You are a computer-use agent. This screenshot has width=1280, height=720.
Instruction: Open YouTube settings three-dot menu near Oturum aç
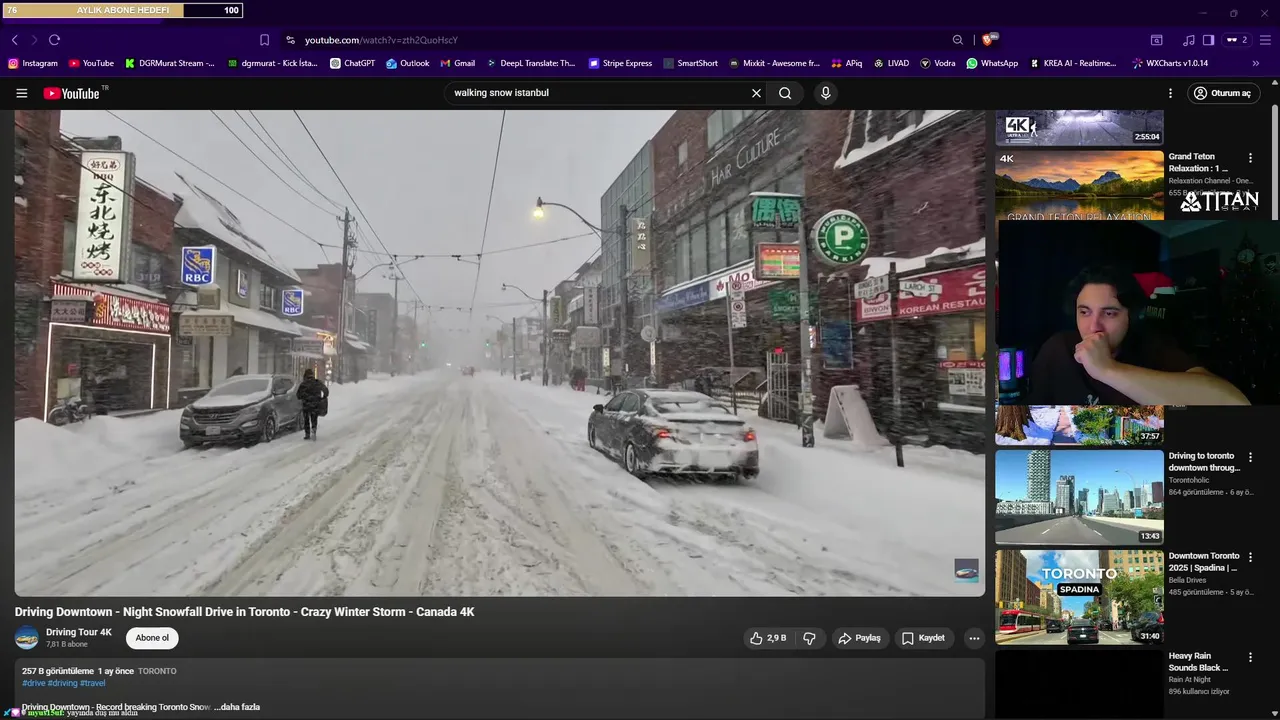(x=1170, y=93)
